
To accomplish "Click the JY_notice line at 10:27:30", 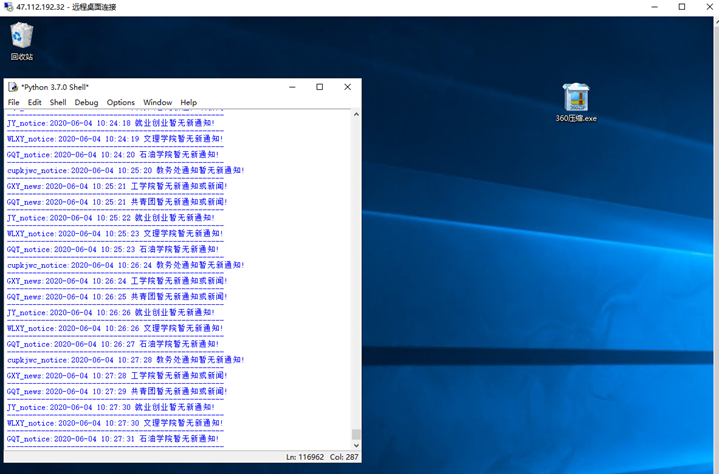I will click(x=111, y=407).
